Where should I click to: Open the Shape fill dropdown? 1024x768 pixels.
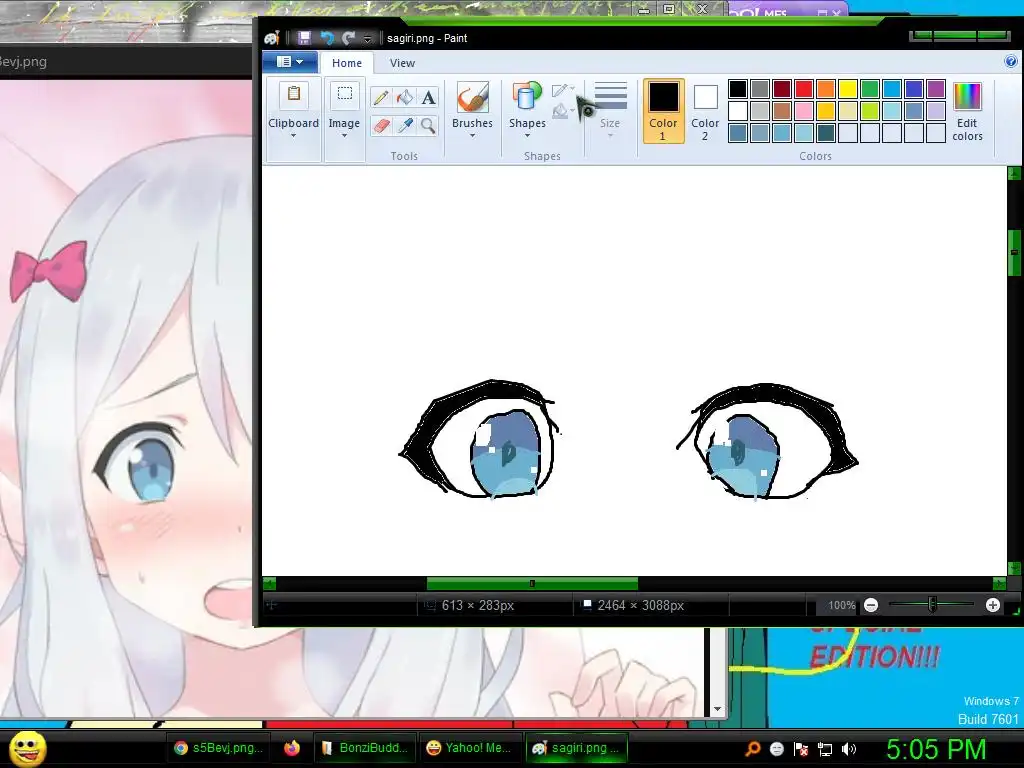tap(563, 112)
